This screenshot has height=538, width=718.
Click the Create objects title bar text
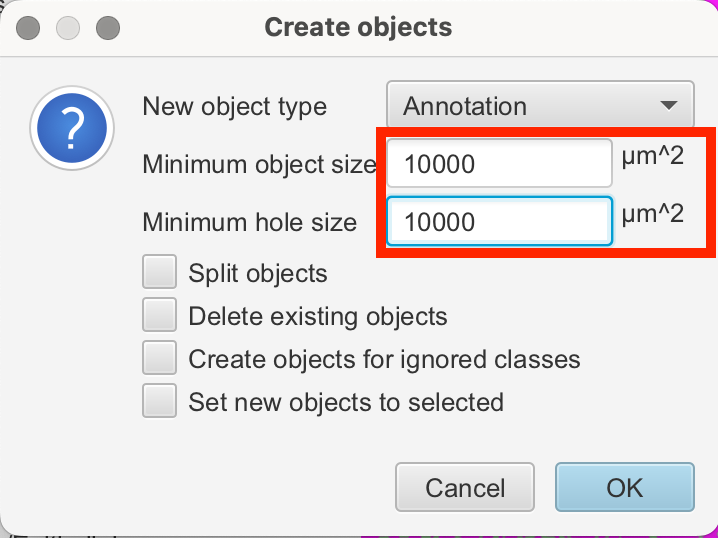pyautogui.click(x=358, y=27)
